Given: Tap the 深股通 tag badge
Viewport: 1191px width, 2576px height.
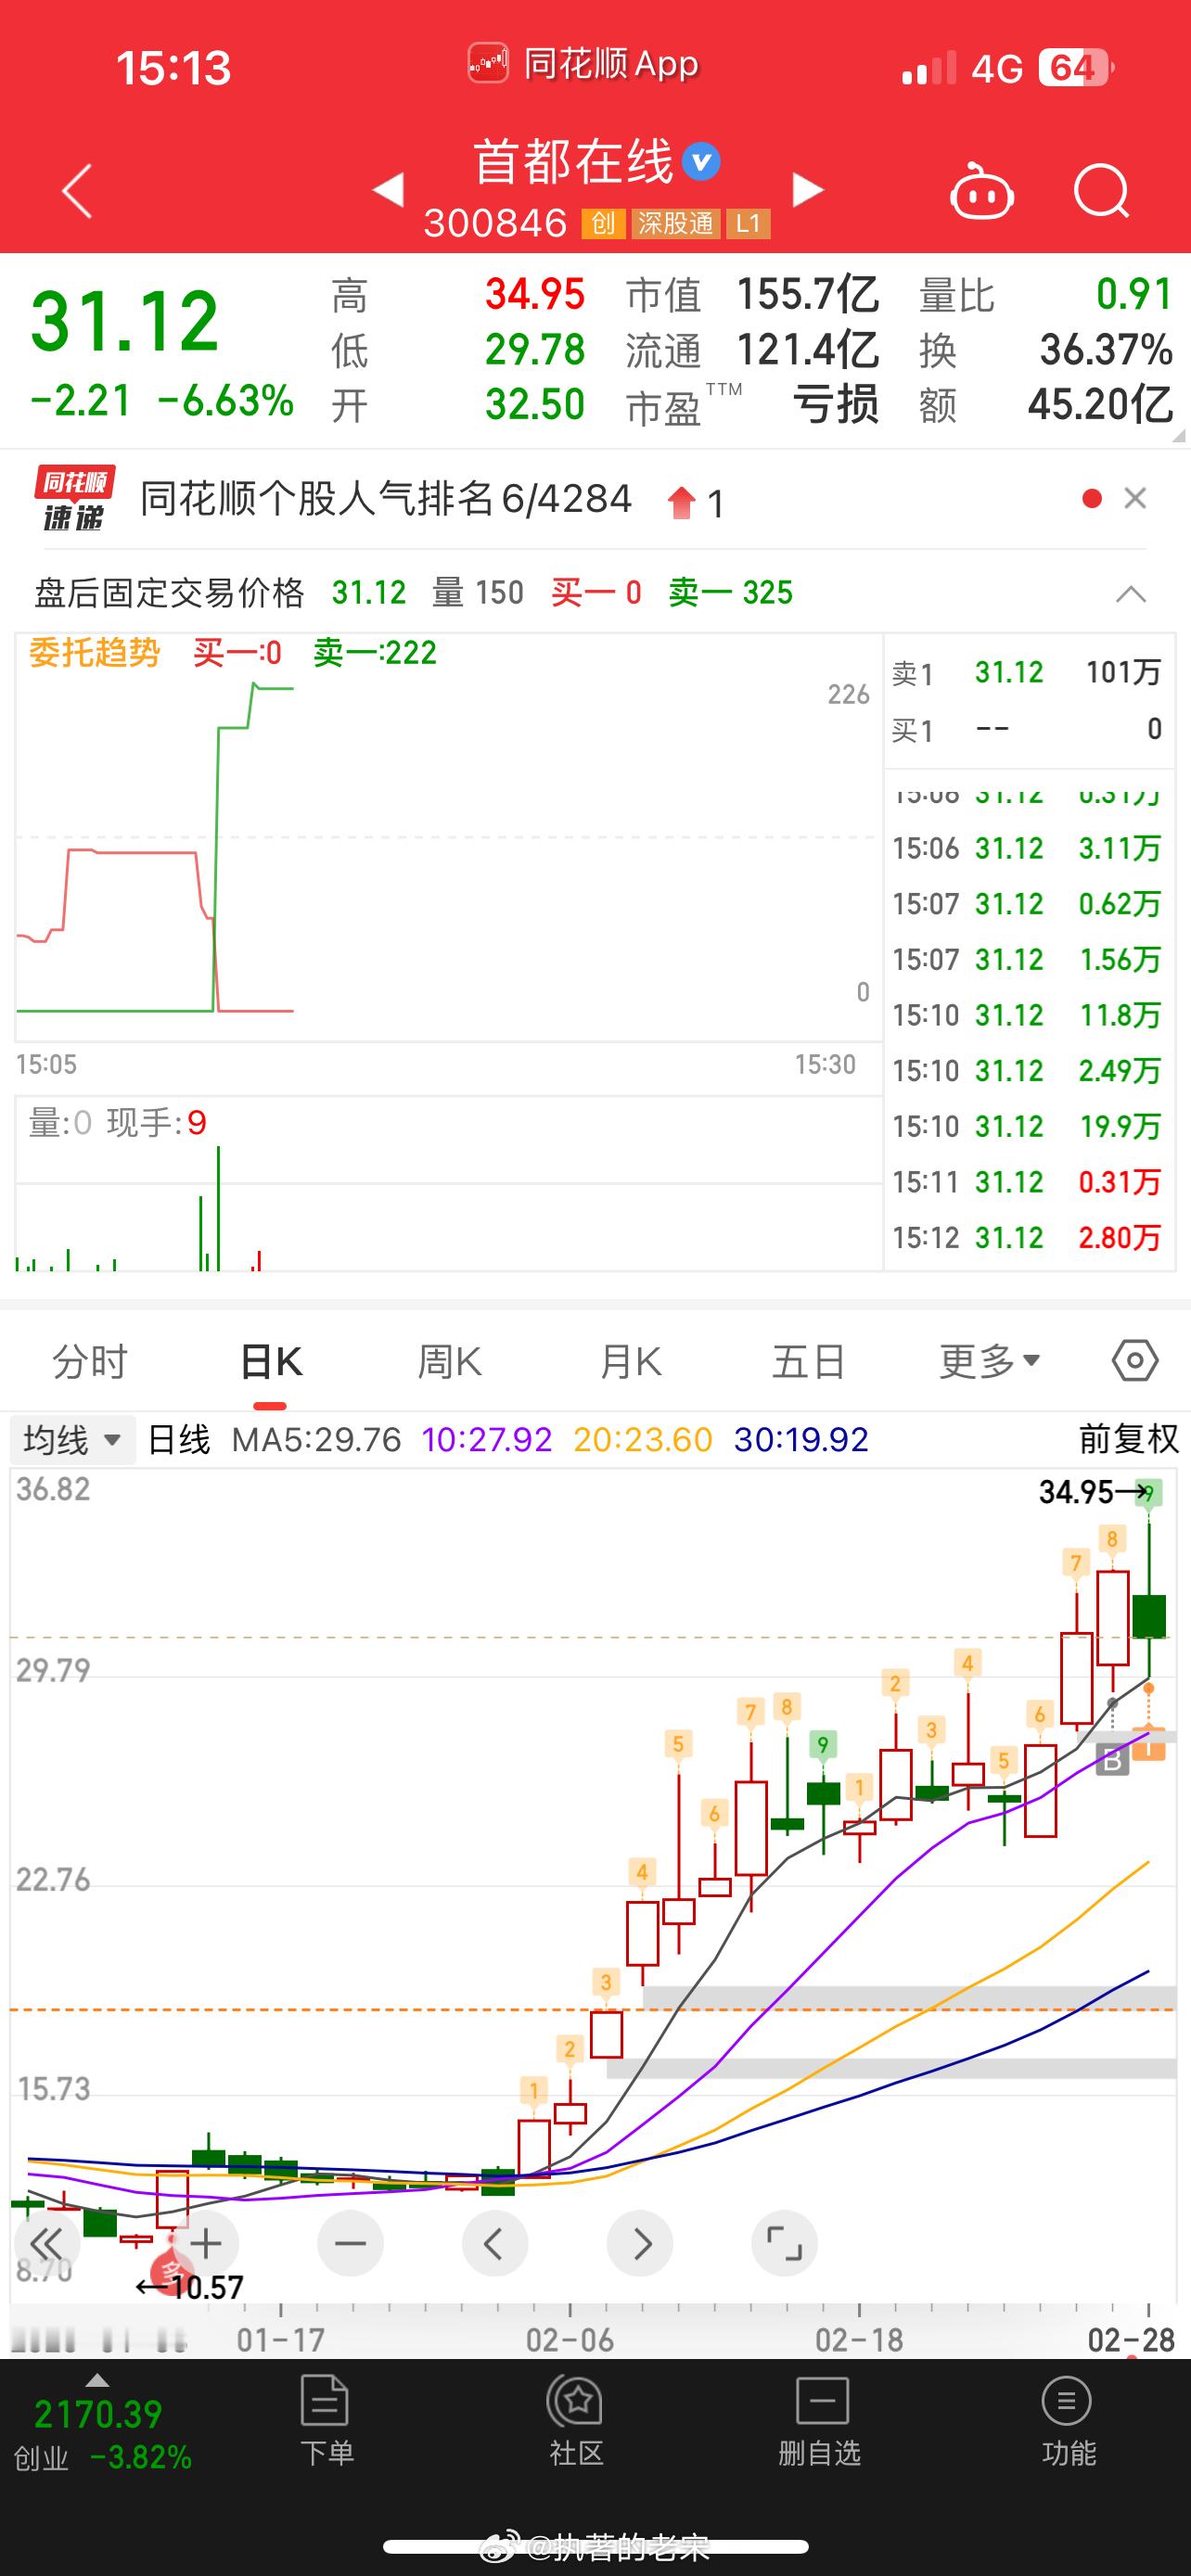Looking at the screenshot, I should [675, 223].
